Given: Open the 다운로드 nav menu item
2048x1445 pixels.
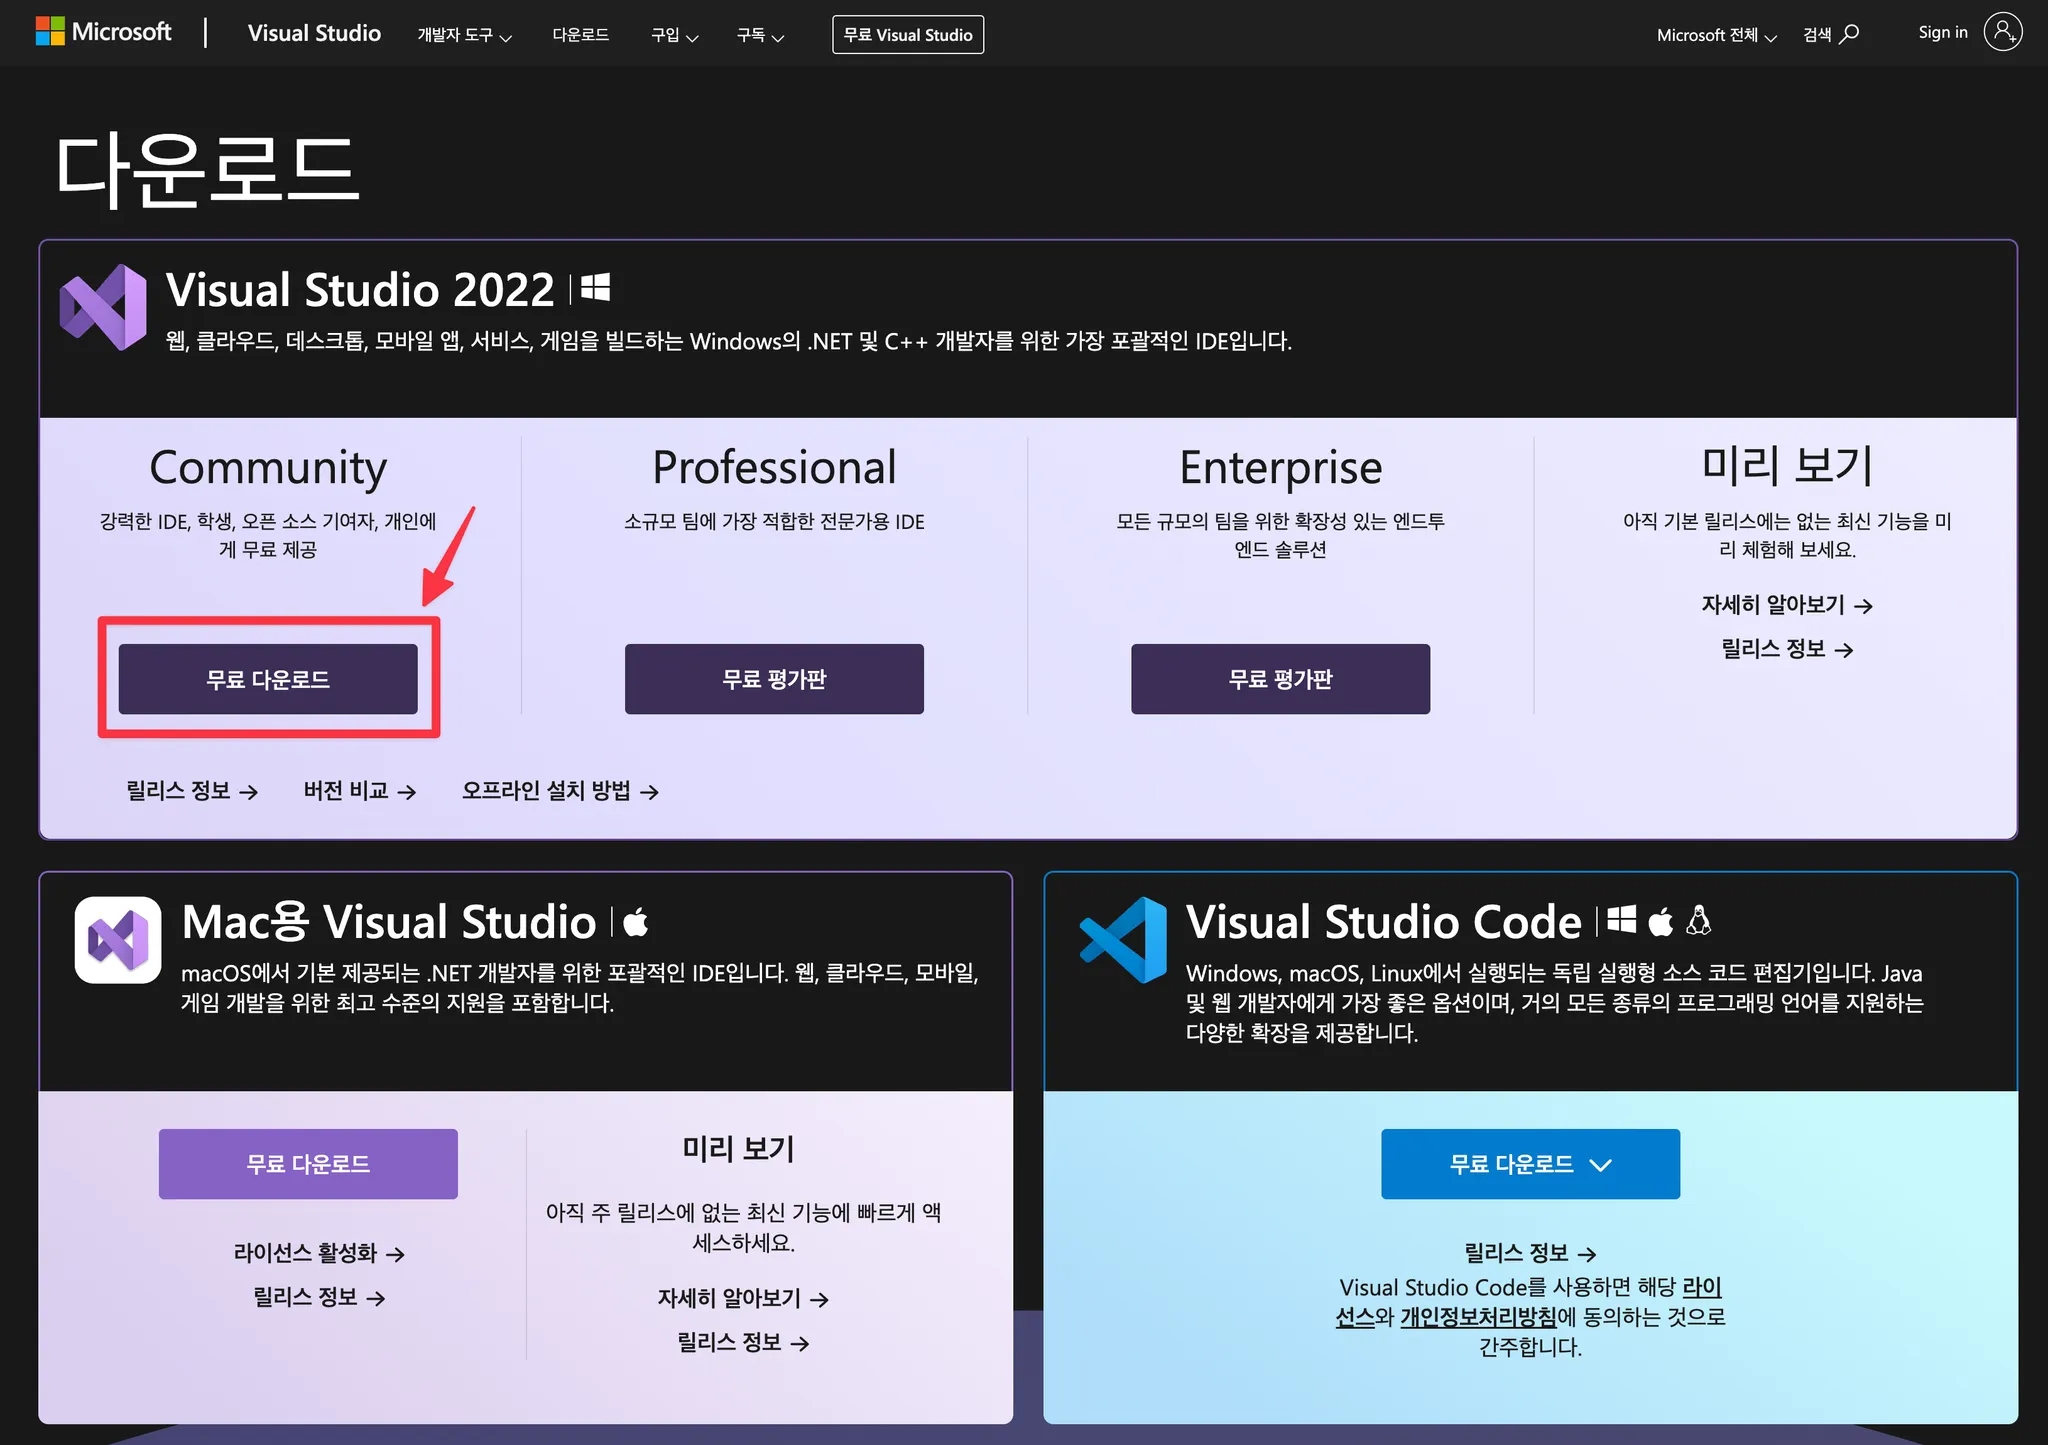Looking at the screenshot, I should pos(580,35).
